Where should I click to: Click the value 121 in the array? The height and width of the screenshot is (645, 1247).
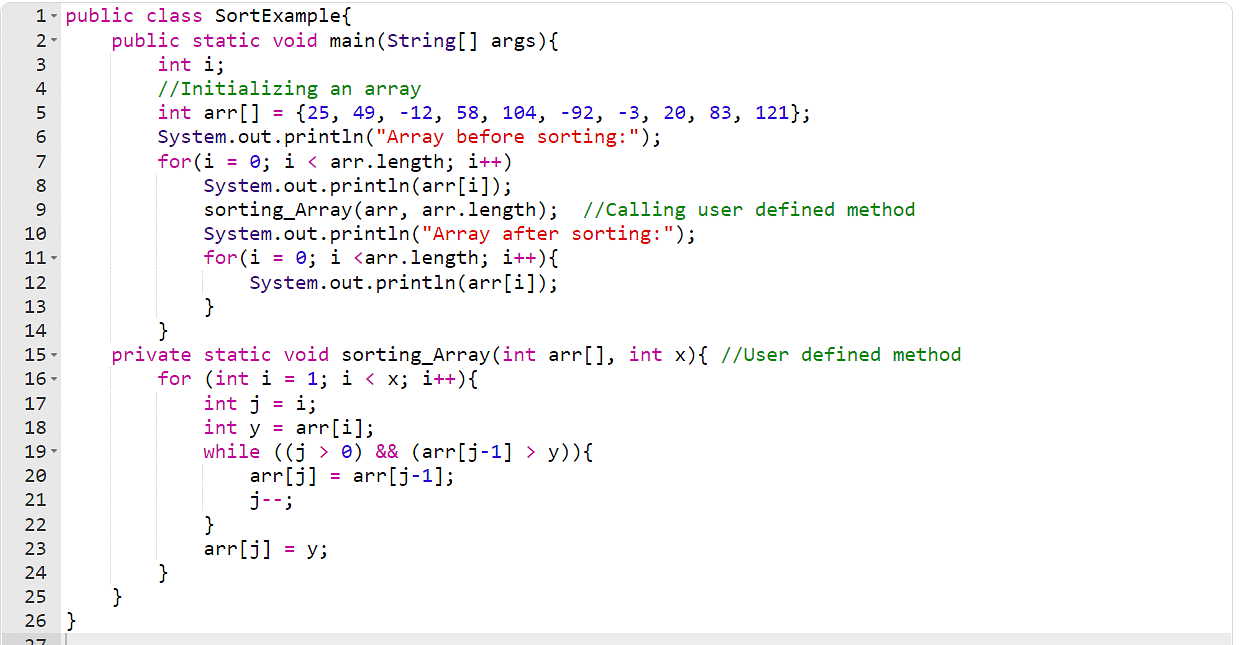(772, 113)
